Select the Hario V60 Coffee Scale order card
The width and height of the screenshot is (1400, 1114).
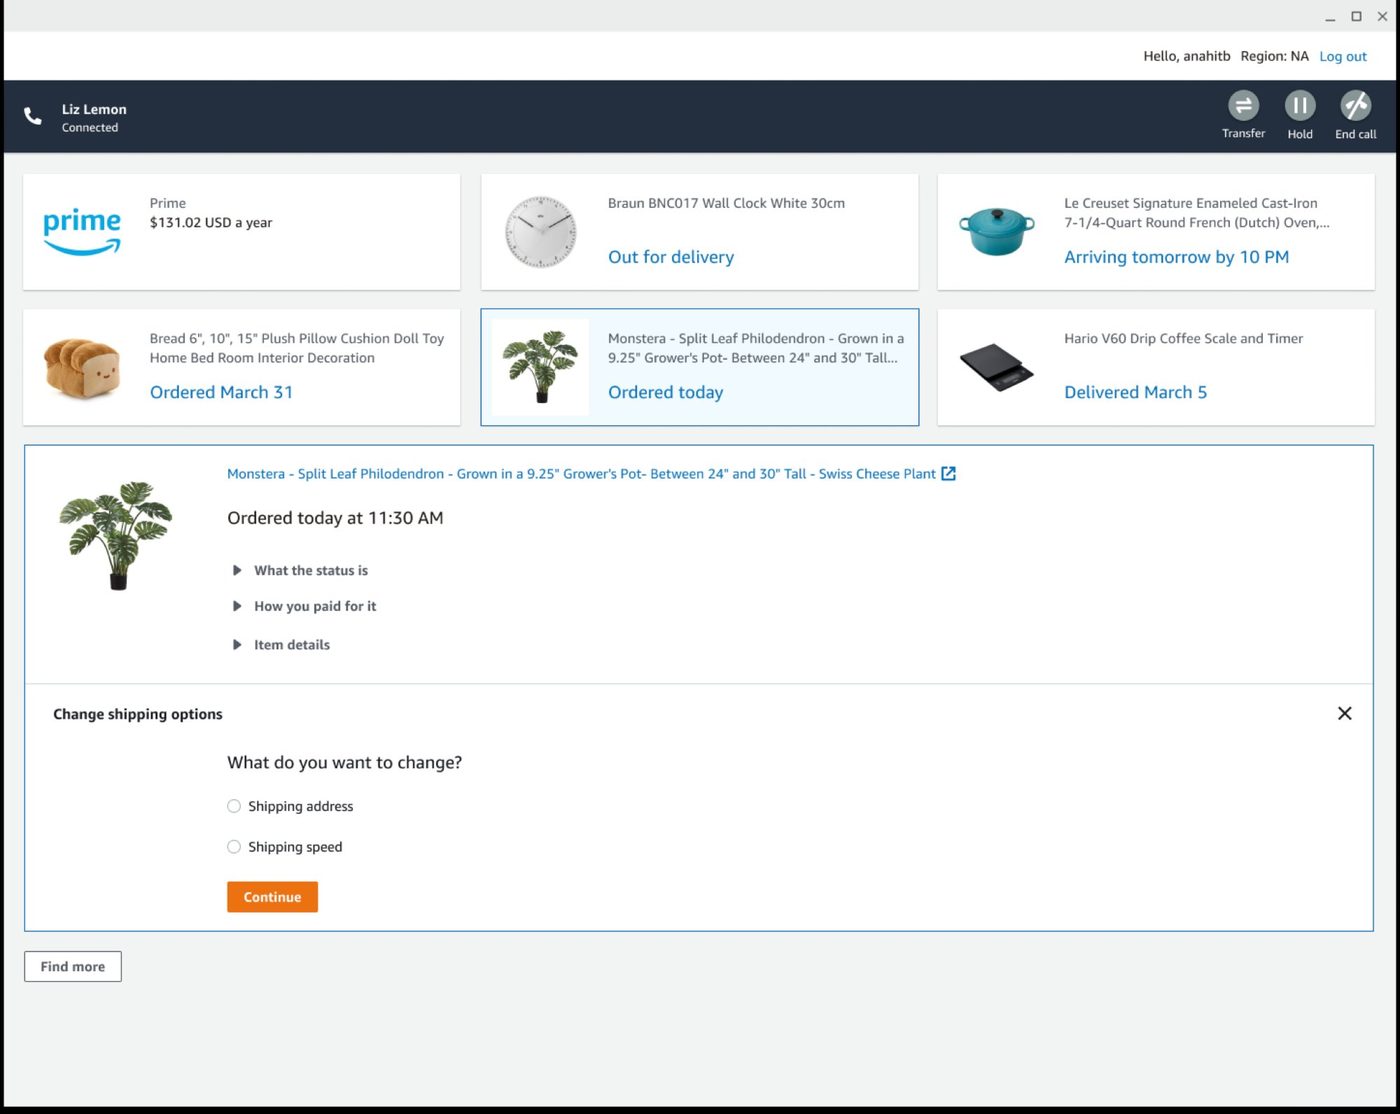point(1155,367)
